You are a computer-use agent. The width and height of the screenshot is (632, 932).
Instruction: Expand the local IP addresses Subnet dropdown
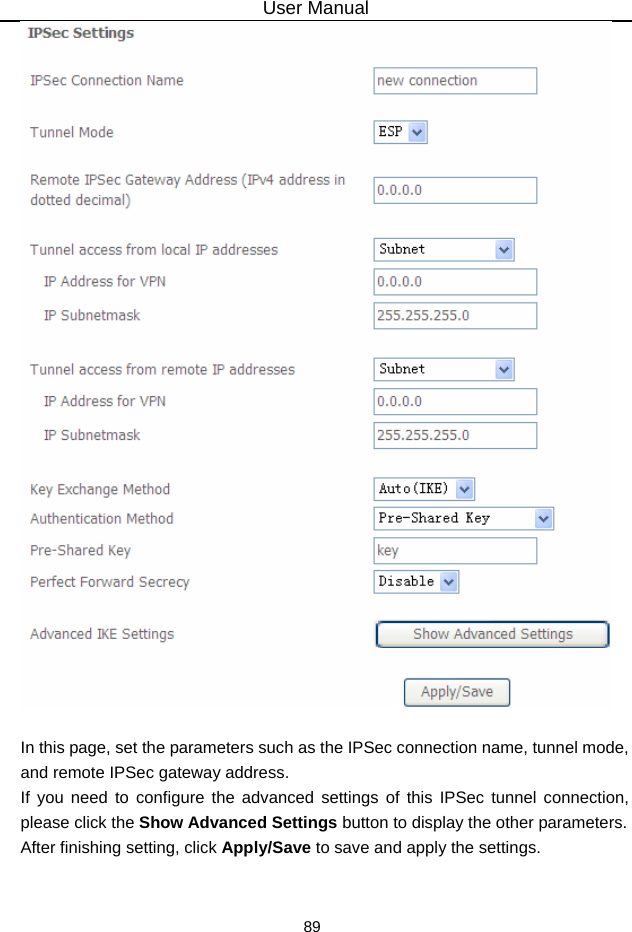click(x=444, y=249)
